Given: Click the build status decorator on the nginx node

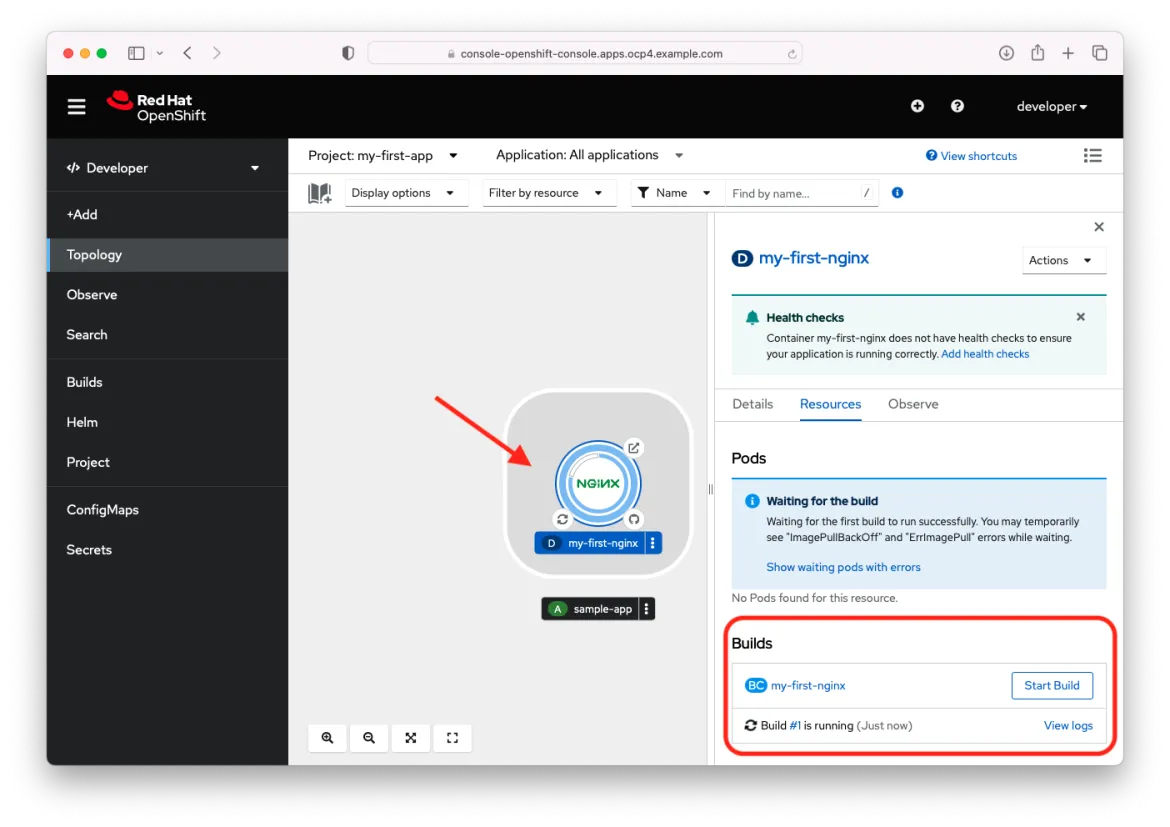Looking at the screenshot, I should (x=562, y=519).
